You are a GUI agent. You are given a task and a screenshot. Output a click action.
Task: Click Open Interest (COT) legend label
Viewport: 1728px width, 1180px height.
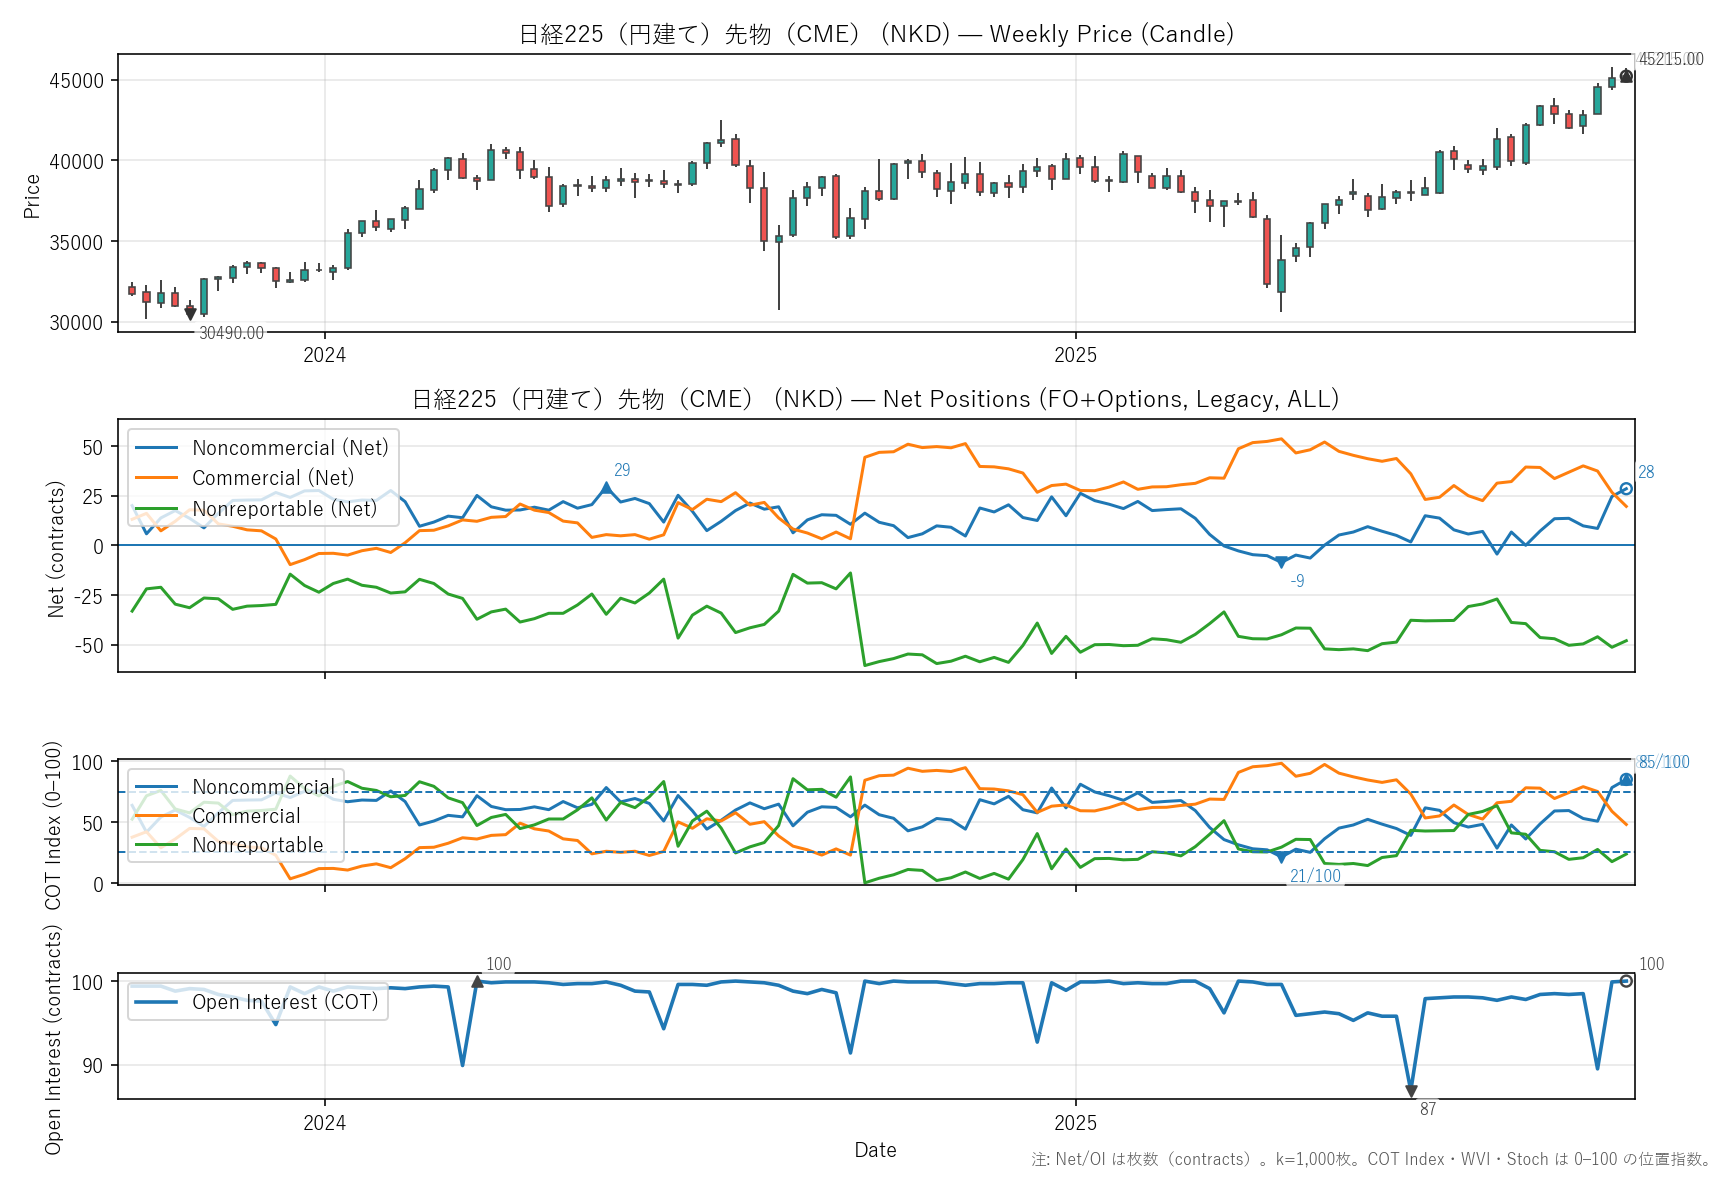(x=285, y=1002)
